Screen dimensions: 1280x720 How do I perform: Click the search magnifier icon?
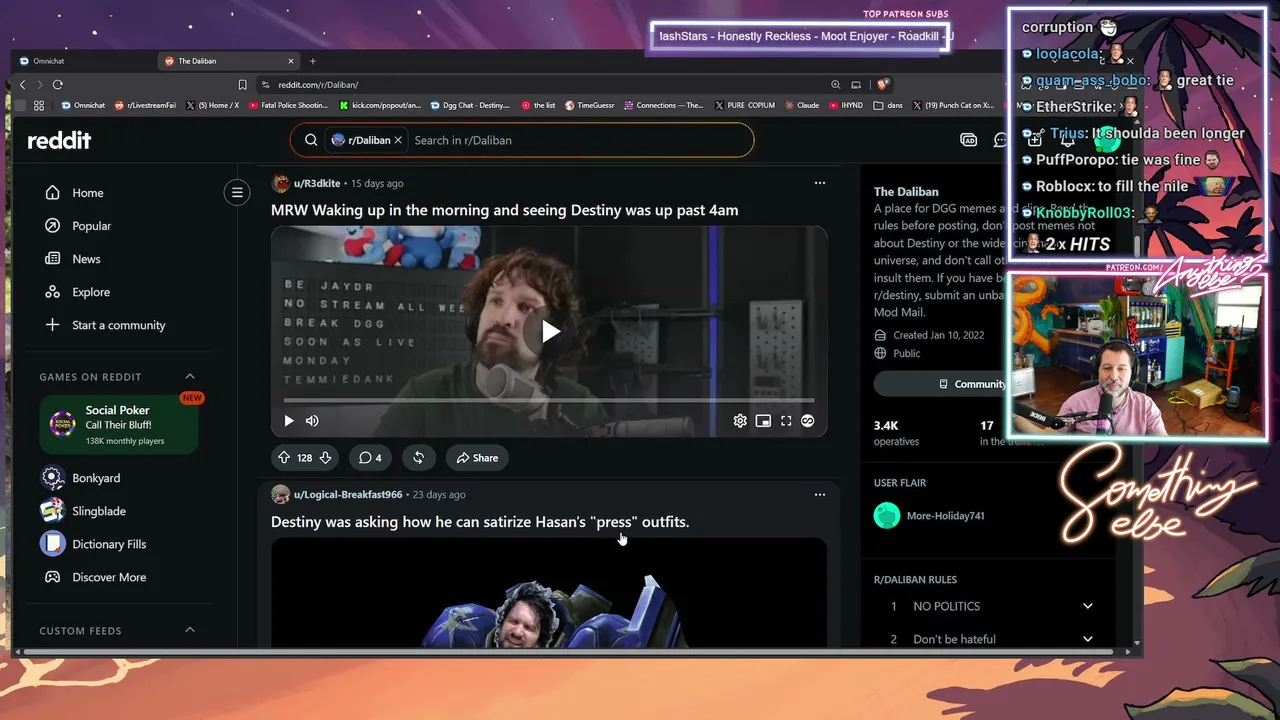point(311,140)
